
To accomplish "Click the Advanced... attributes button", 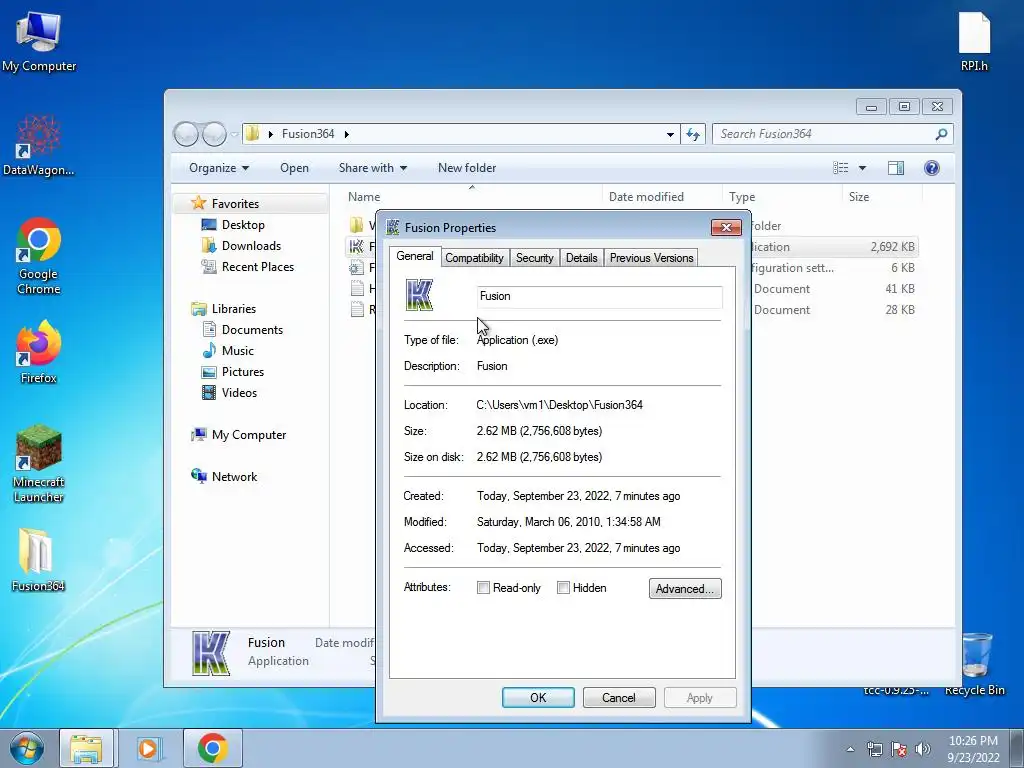I will 685,588.
